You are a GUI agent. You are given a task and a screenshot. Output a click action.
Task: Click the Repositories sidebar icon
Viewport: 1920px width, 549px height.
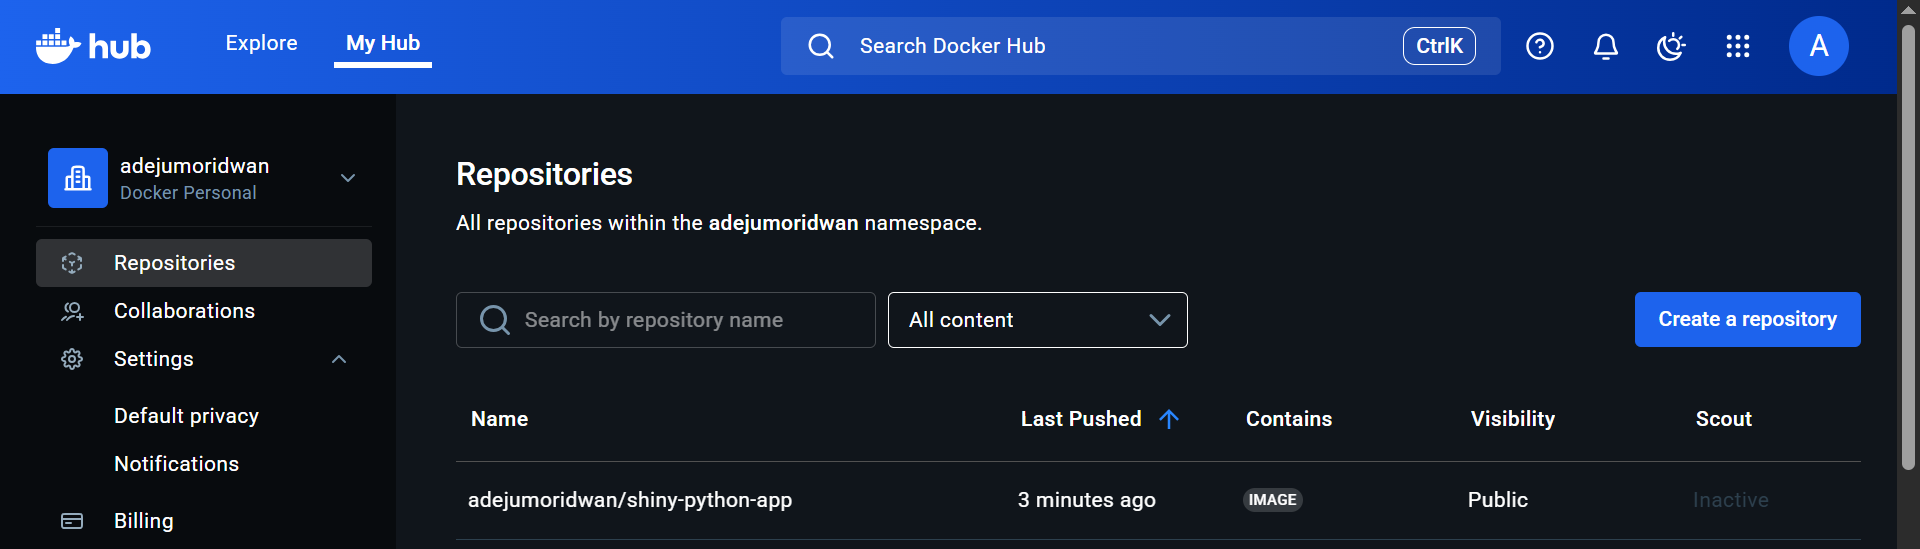pyautogui.click(x=72, y=263)
